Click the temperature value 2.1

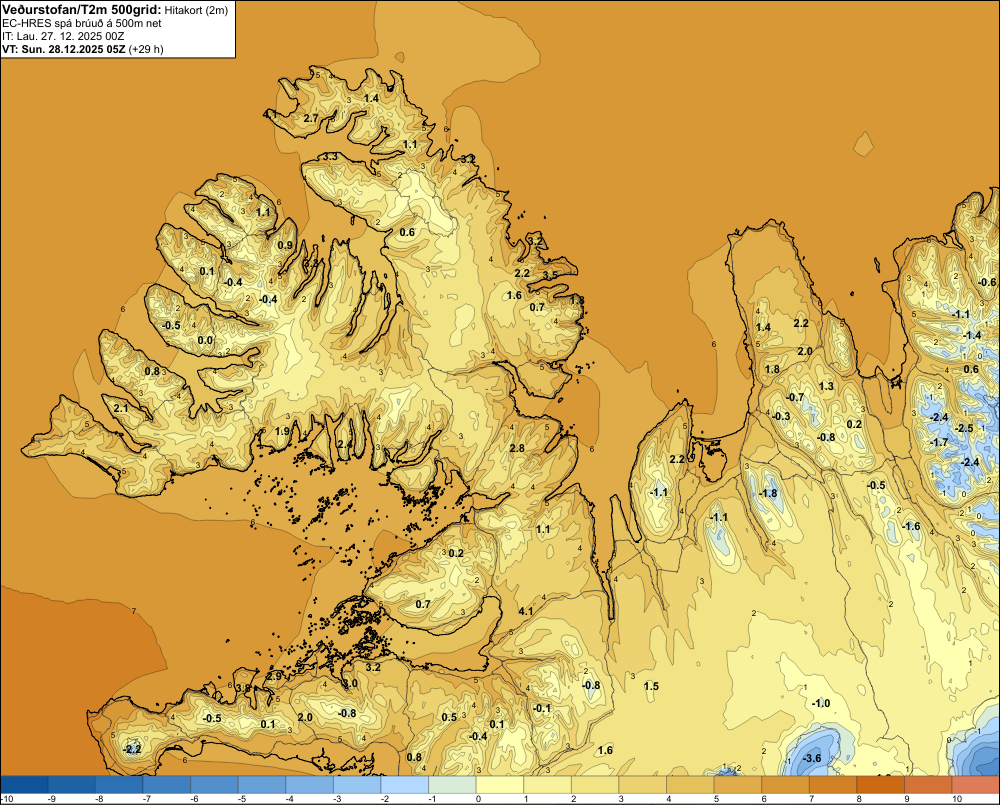click(121, 408)
